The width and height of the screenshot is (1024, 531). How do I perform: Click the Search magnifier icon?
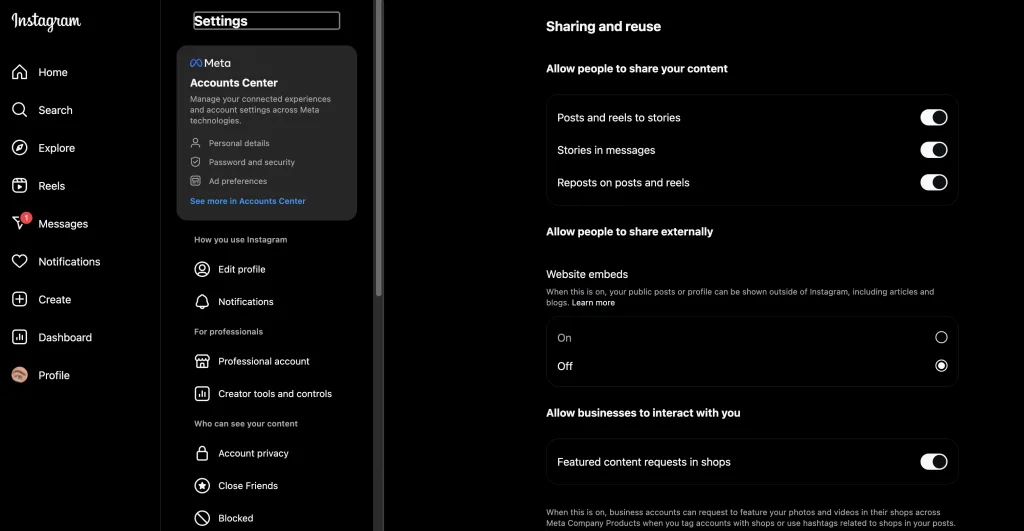click(20, 110)
